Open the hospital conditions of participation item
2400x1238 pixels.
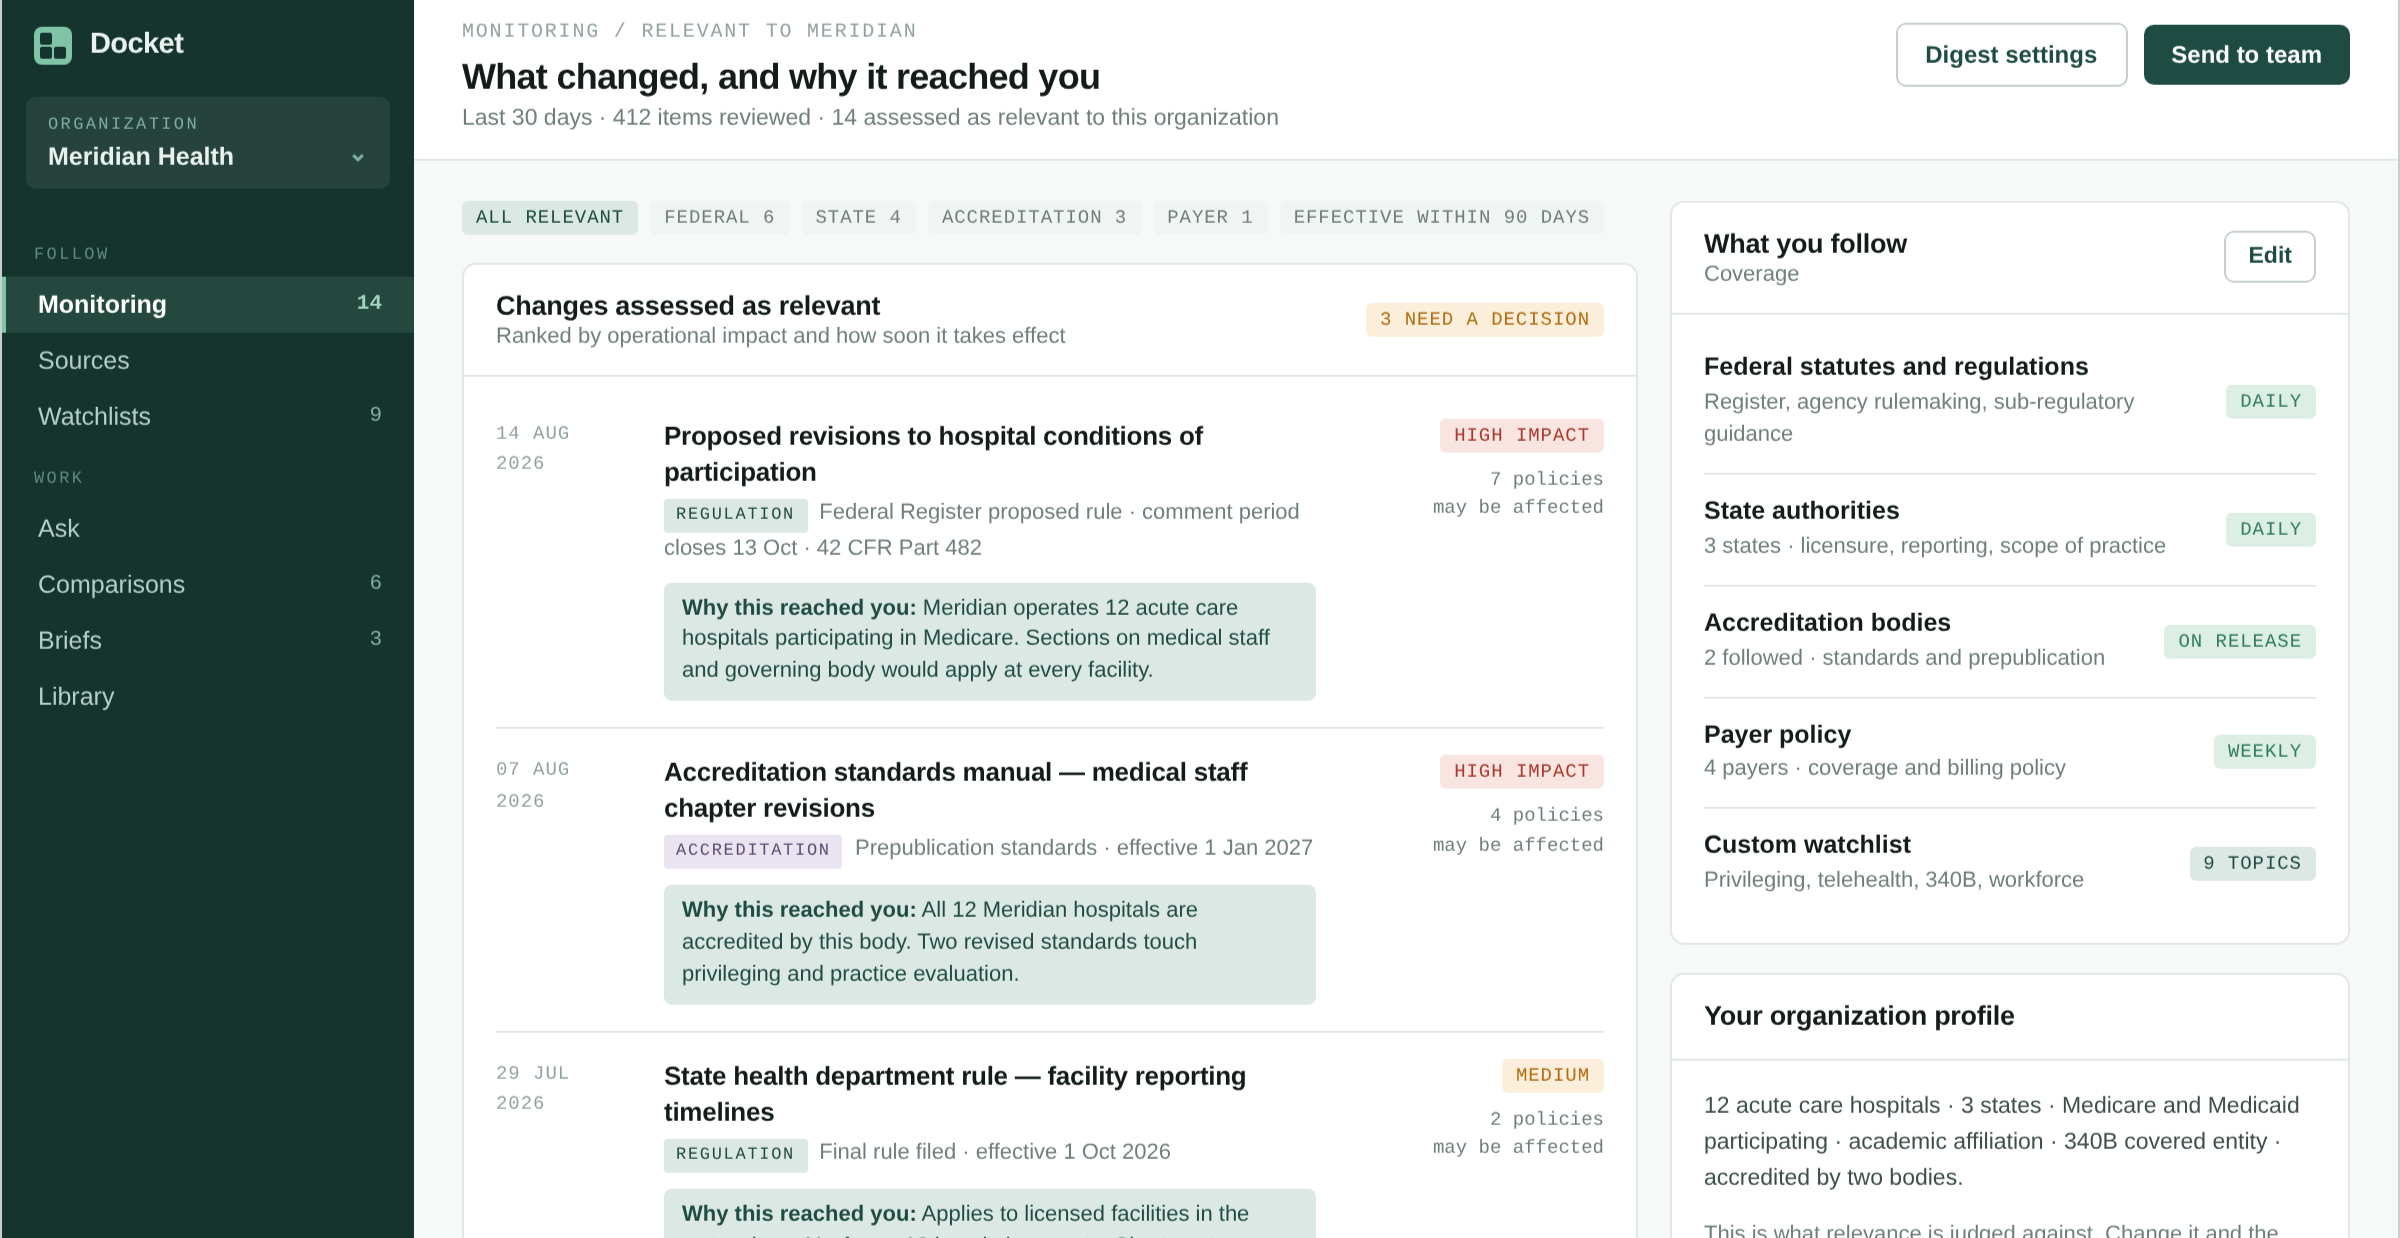[x=933, y=454]
